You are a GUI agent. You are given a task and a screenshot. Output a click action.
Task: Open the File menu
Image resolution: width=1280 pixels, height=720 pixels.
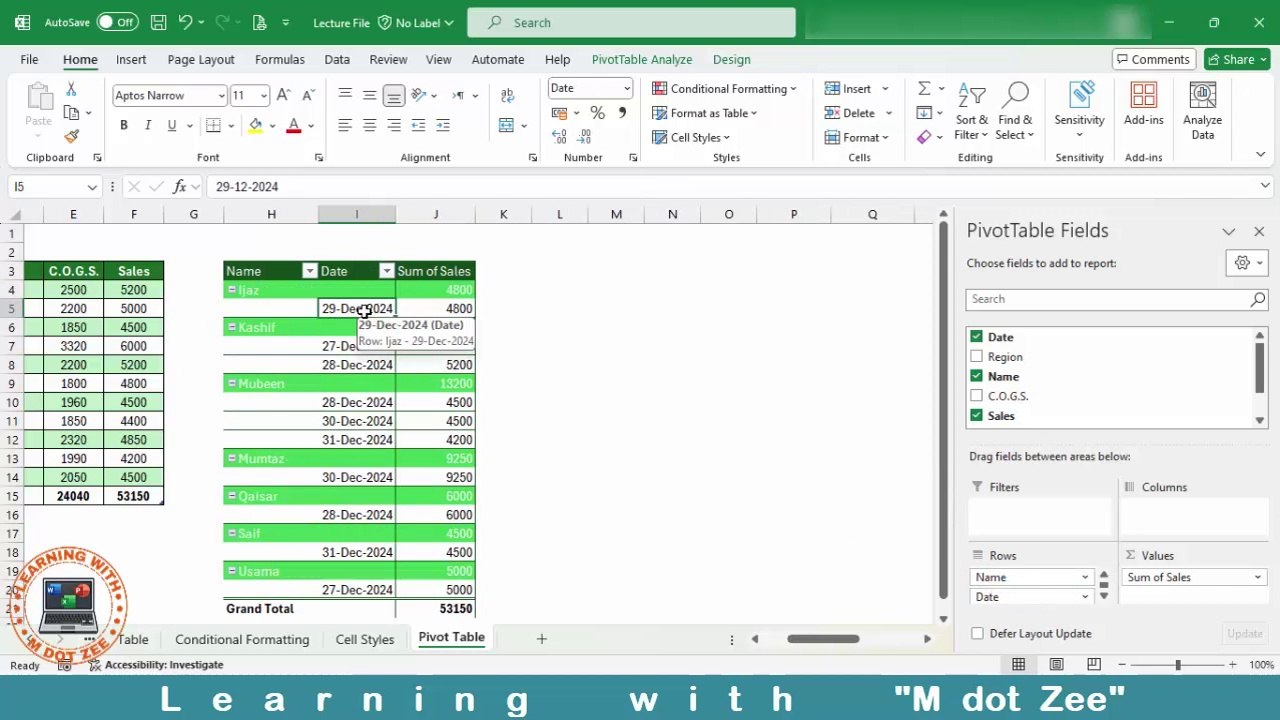tap(29, 60)
